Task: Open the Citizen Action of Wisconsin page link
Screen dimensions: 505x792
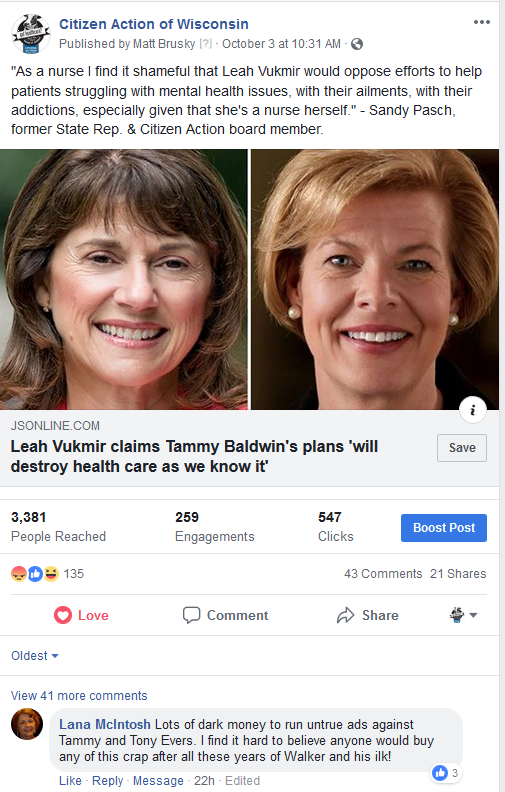Action: coord(154,24)
